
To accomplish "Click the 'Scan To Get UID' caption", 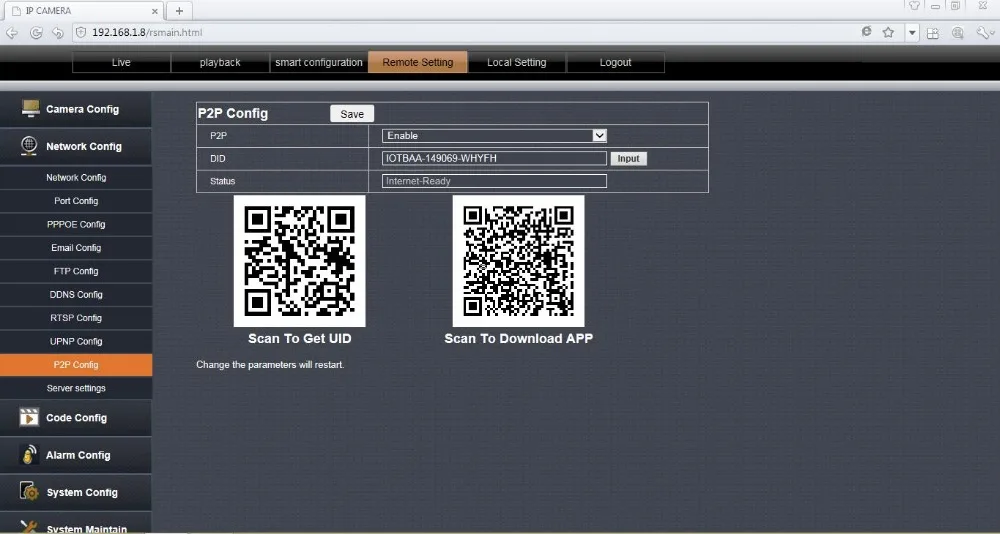I will pyautogui.click(x=300, y=339).
